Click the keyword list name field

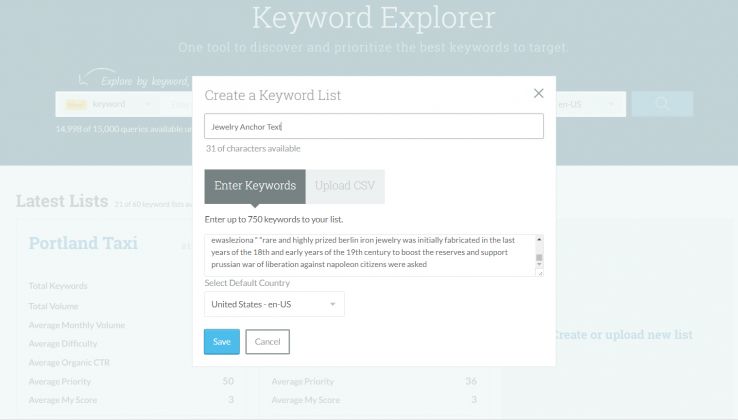pos(374,126)
